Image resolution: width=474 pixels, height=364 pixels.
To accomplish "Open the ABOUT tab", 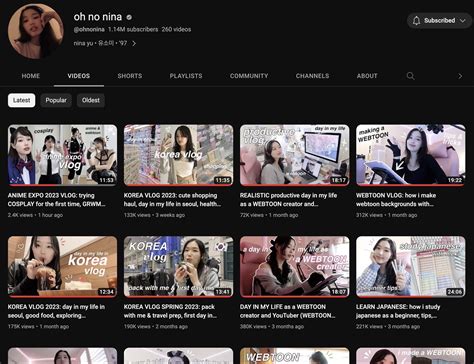I will pos(367,76).
